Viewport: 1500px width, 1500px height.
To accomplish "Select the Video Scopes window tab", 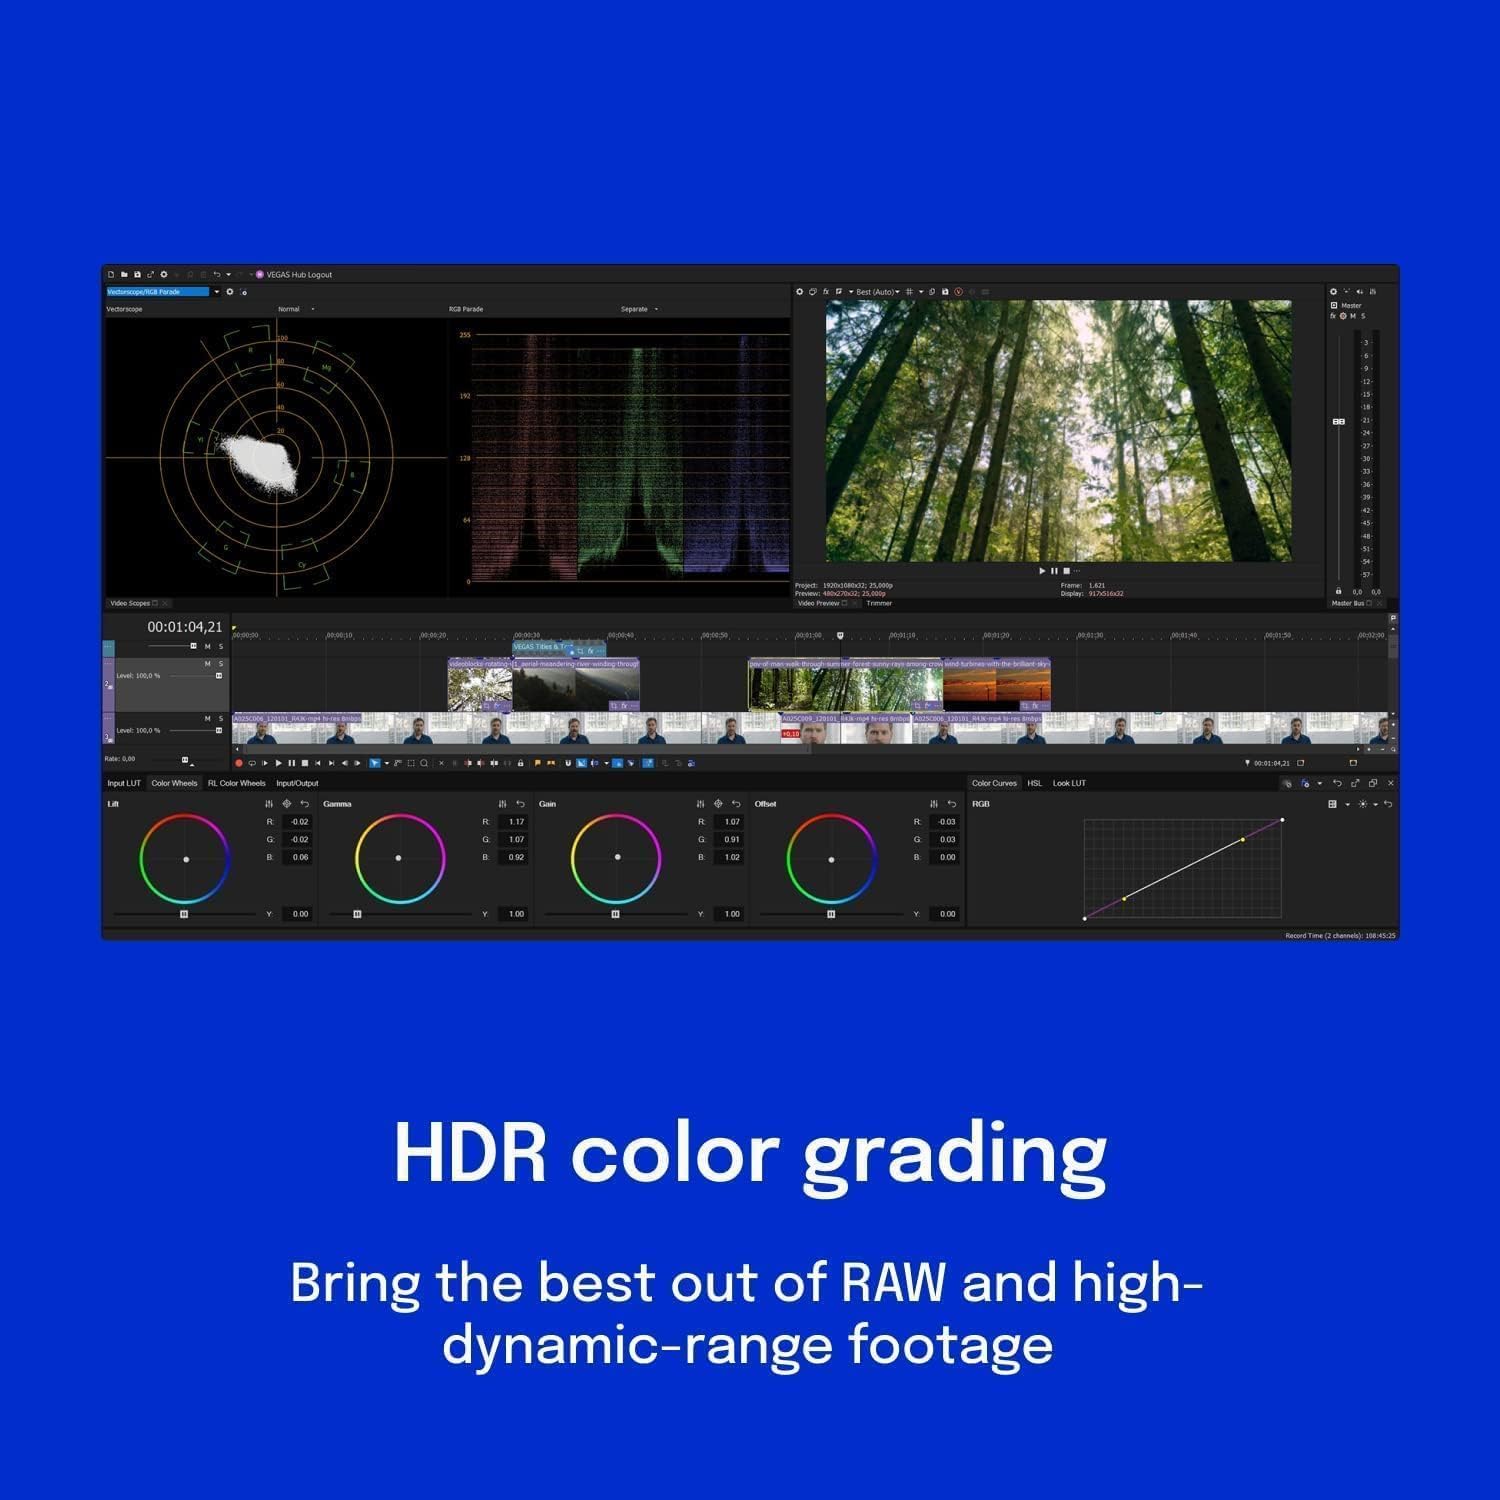I will [x=130, y=603].
